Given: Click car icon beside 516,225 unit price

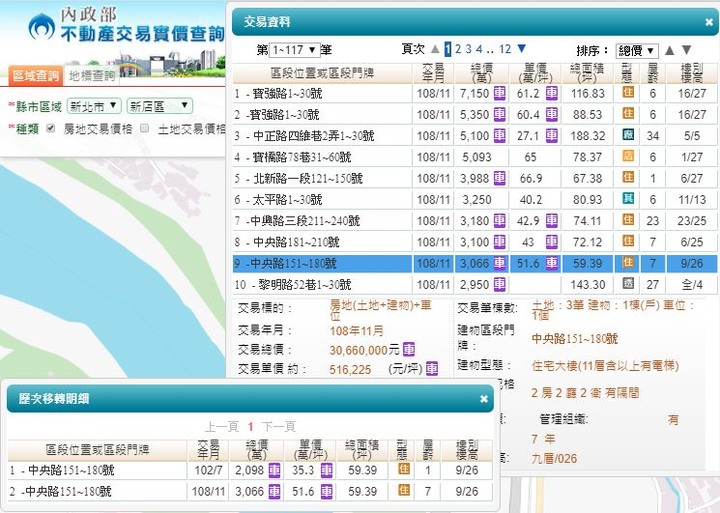Looking at the screenshot, I should [x=432, y=368].
